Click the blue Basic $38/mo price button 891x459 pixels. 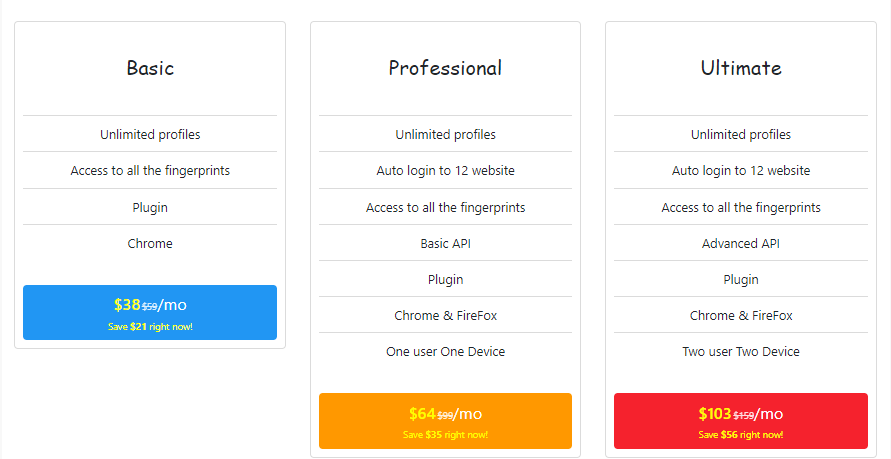150,312
